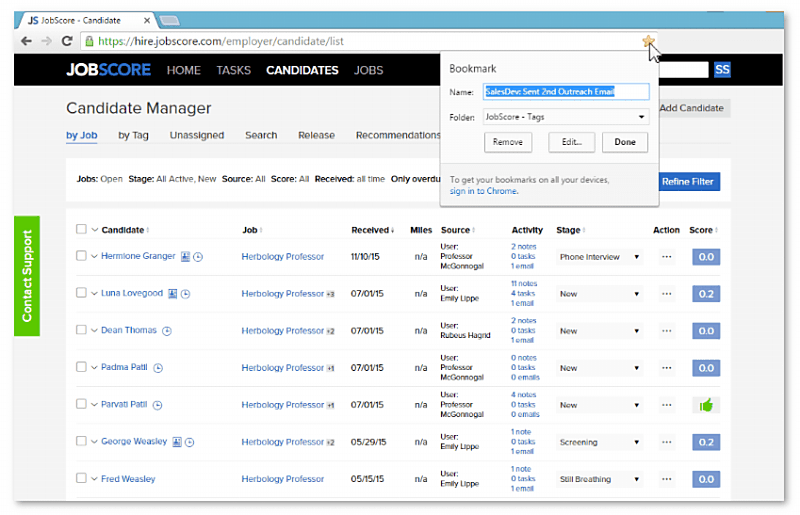800x515 pixels.
Task: Click Done in the Bookmark popup
Action: pos(625,142)
